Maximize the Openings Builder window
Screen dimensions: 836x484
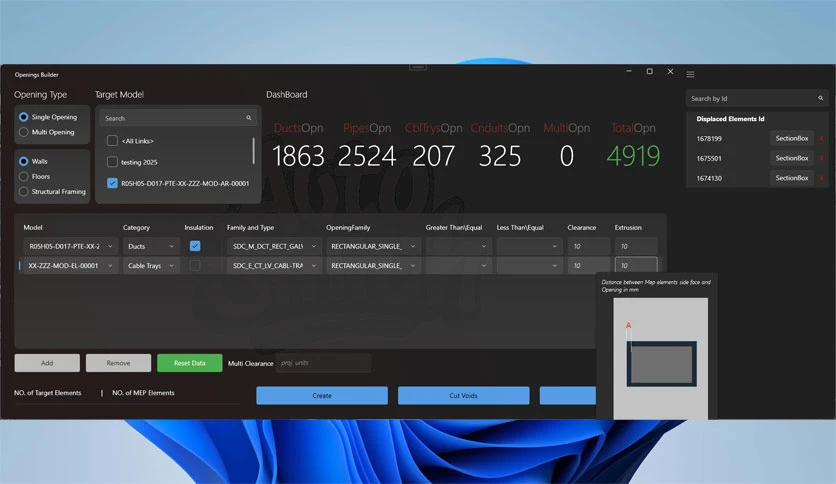coord(649,71)
